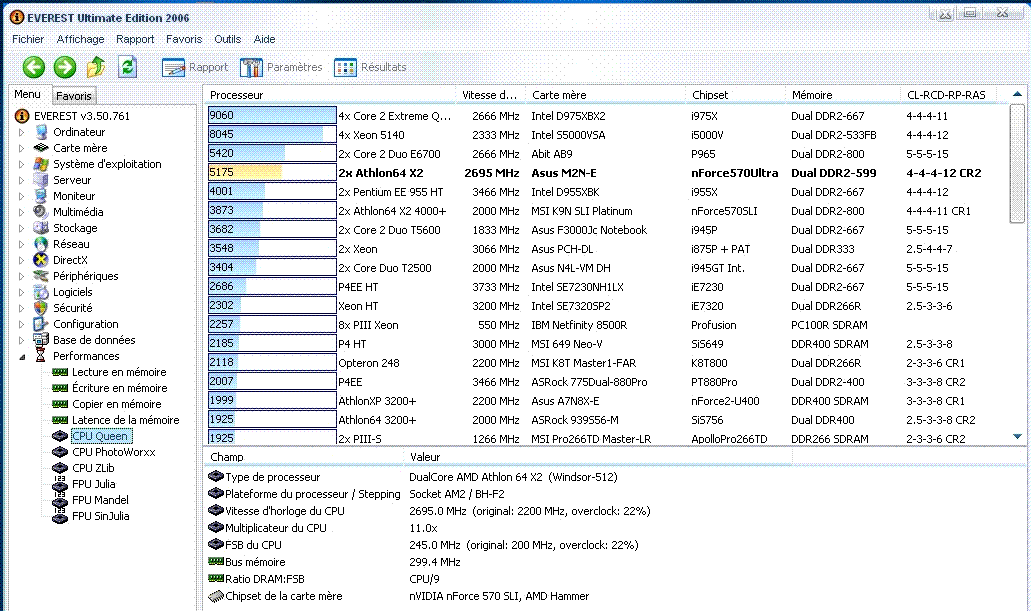Open the Rapport toolbar button
Viewport: 1031px width, 611px height.
(x=195, y=67)
